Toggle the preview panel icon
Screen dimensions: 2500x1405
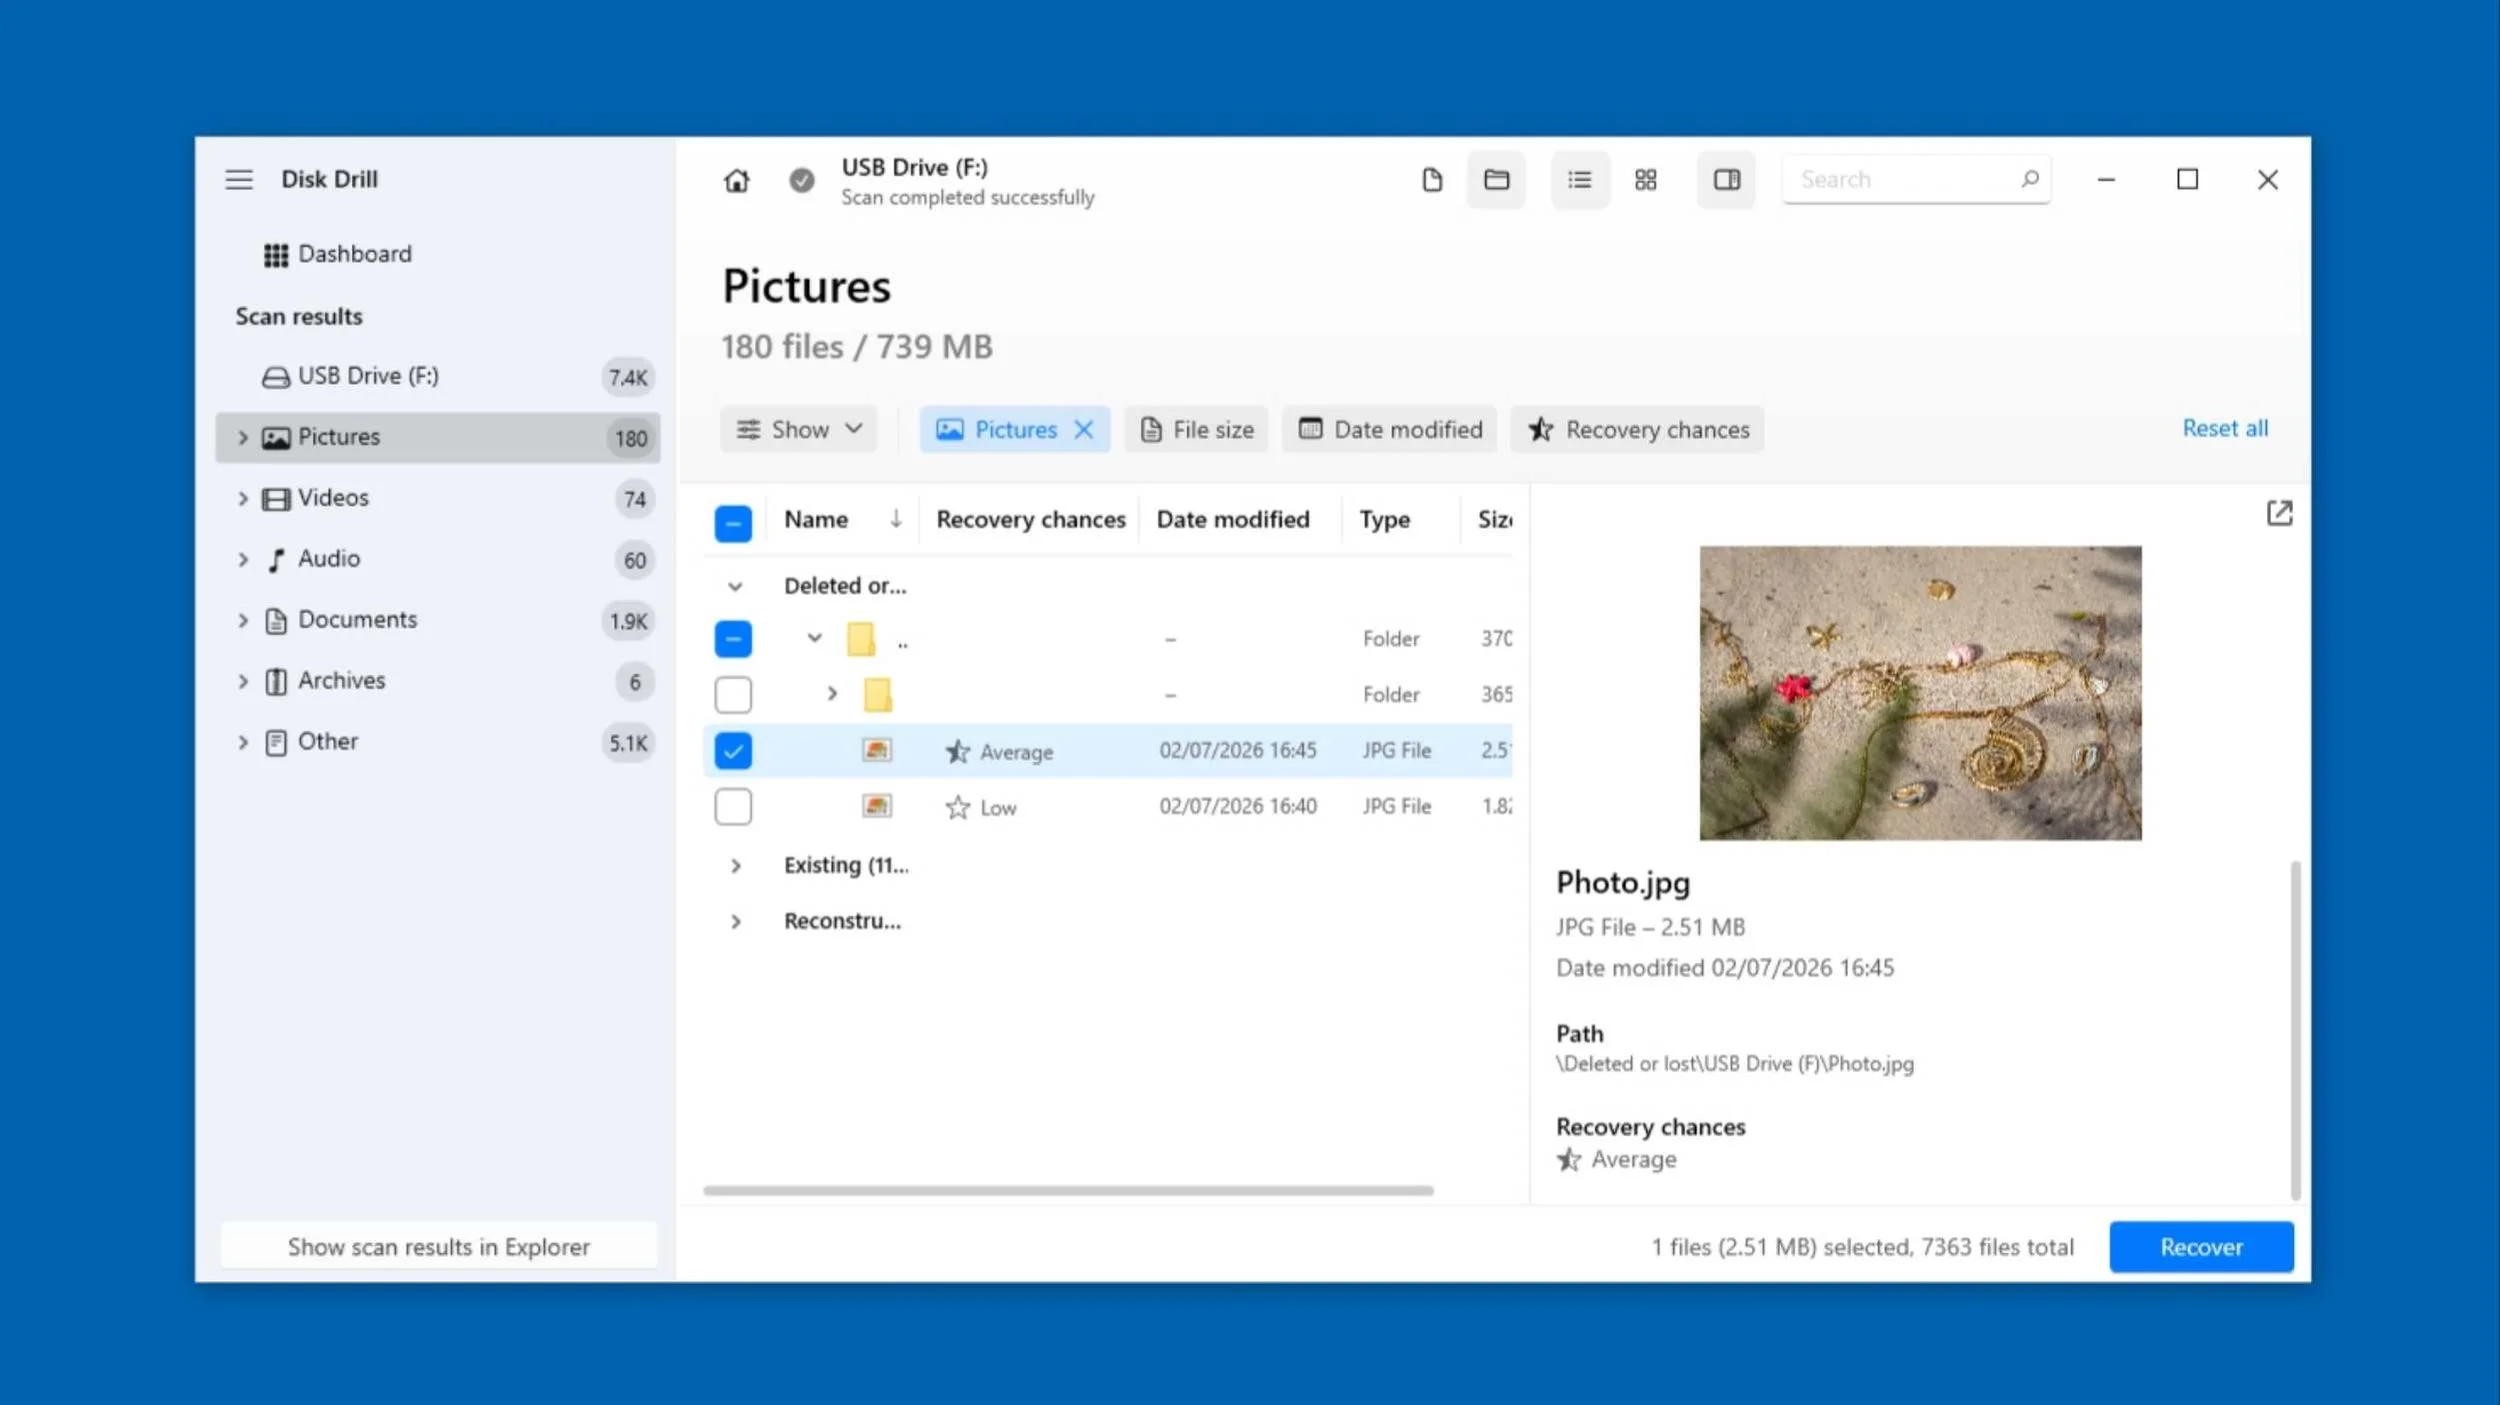coord(1727,180)
